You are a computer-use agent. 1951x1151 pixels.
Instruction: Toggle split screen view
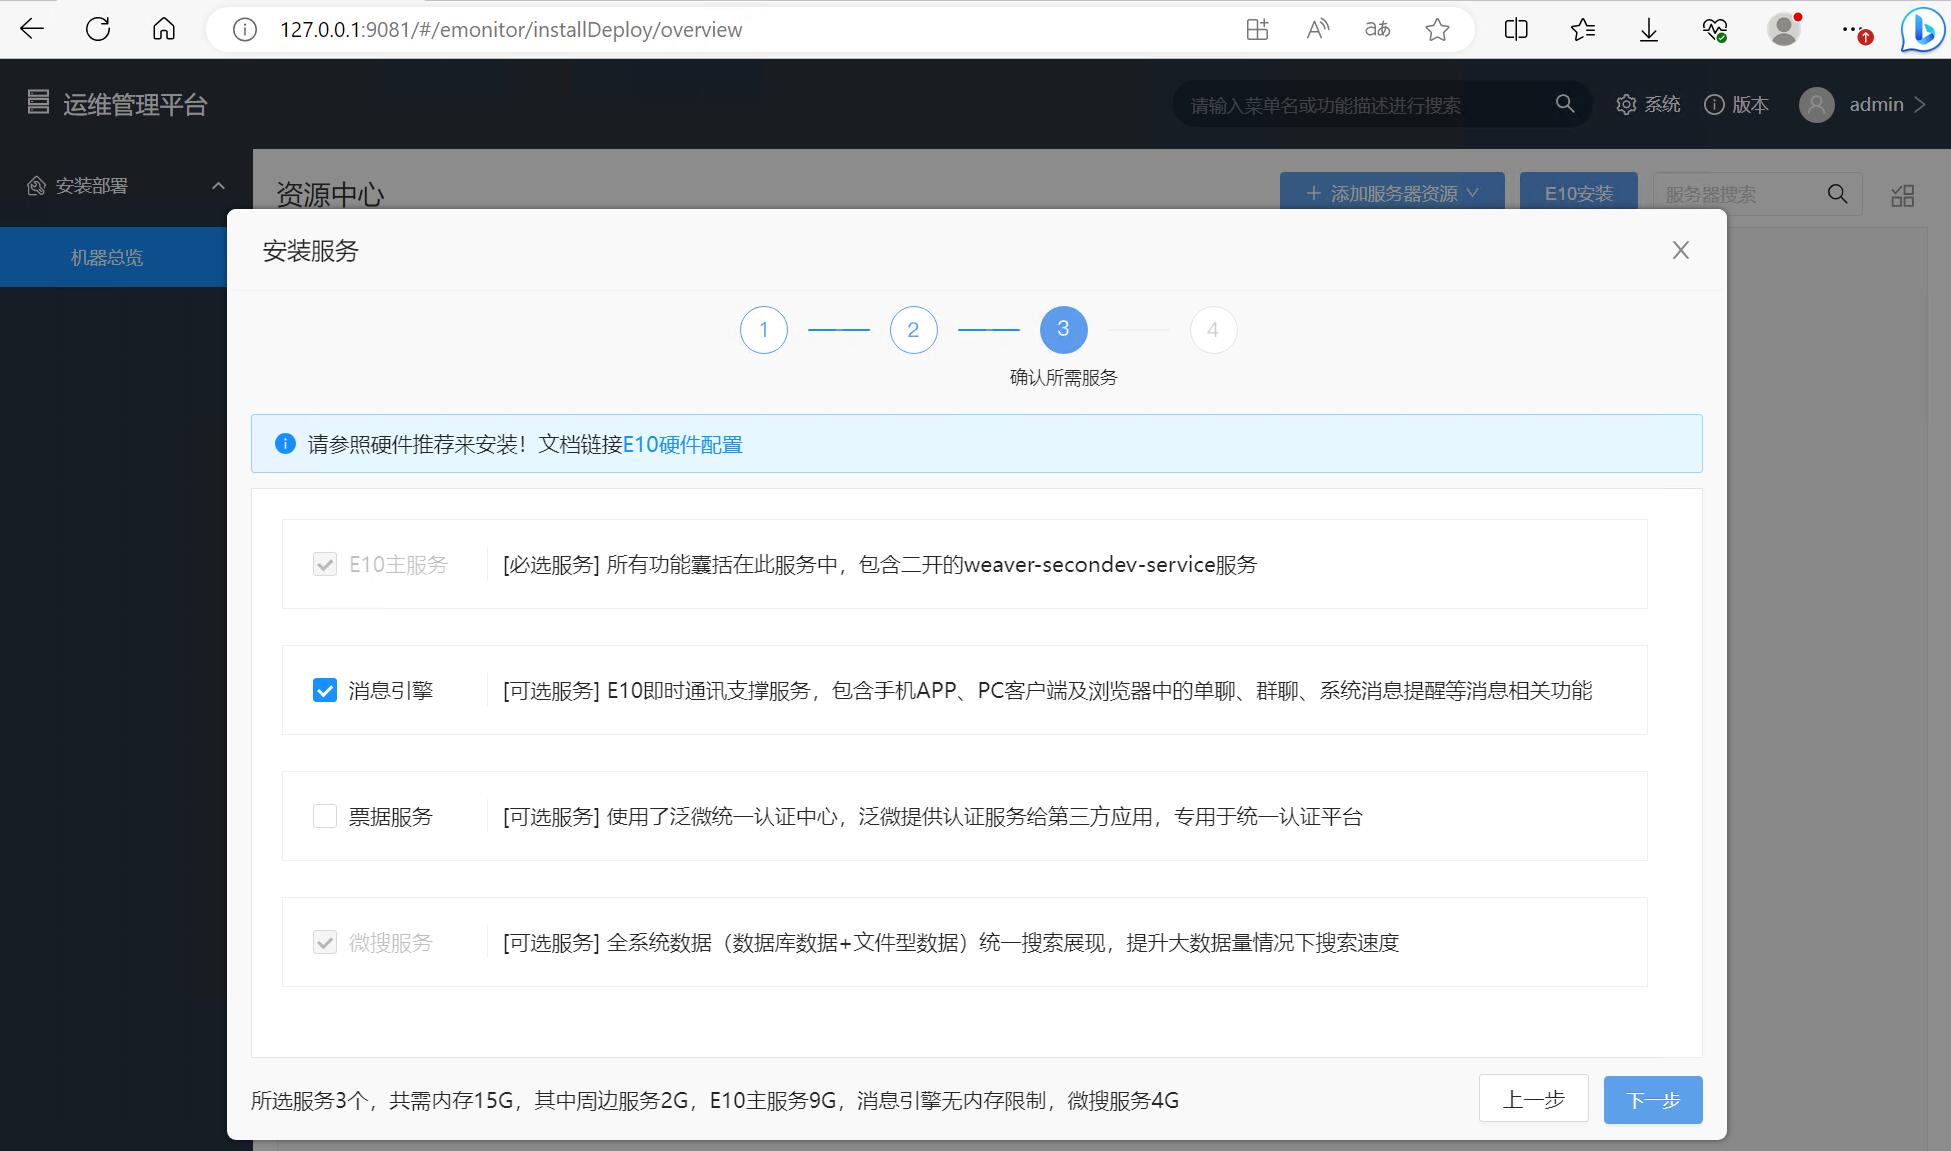point(1516,30)
